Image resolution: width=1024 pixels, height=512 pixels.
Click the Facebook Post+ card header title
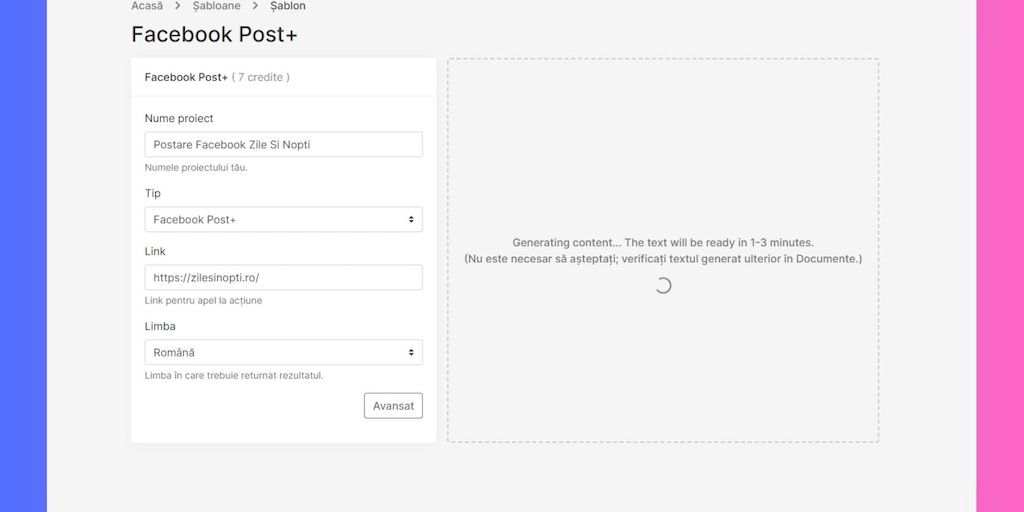pyautogui.click(x=186, y=77)
